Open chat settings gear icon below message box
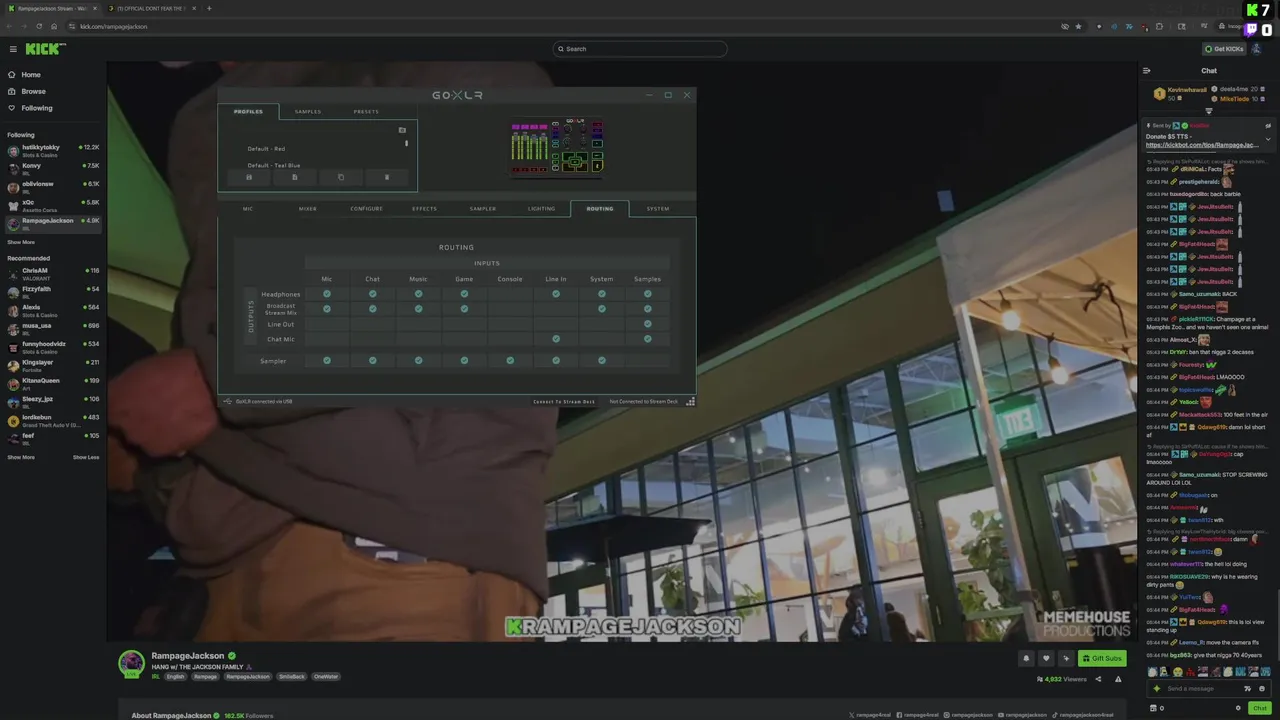Viewport: 1280px width, 720px height. click(x=1238, y=708)
